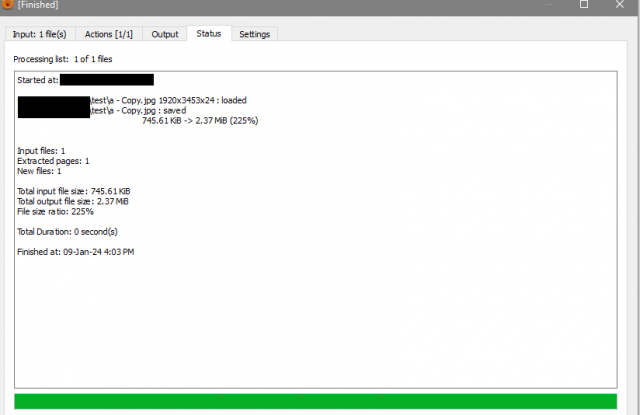Screen dimensions: 640x415
Task: Select the 'File size ratio: 225%' line
Action: click(x=55, y=212)
